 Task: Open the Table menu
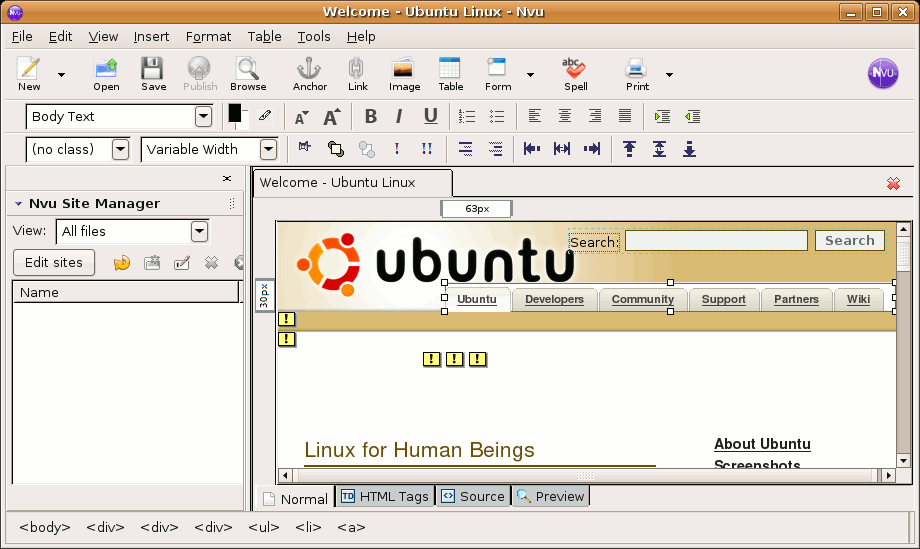click(265, 36)
